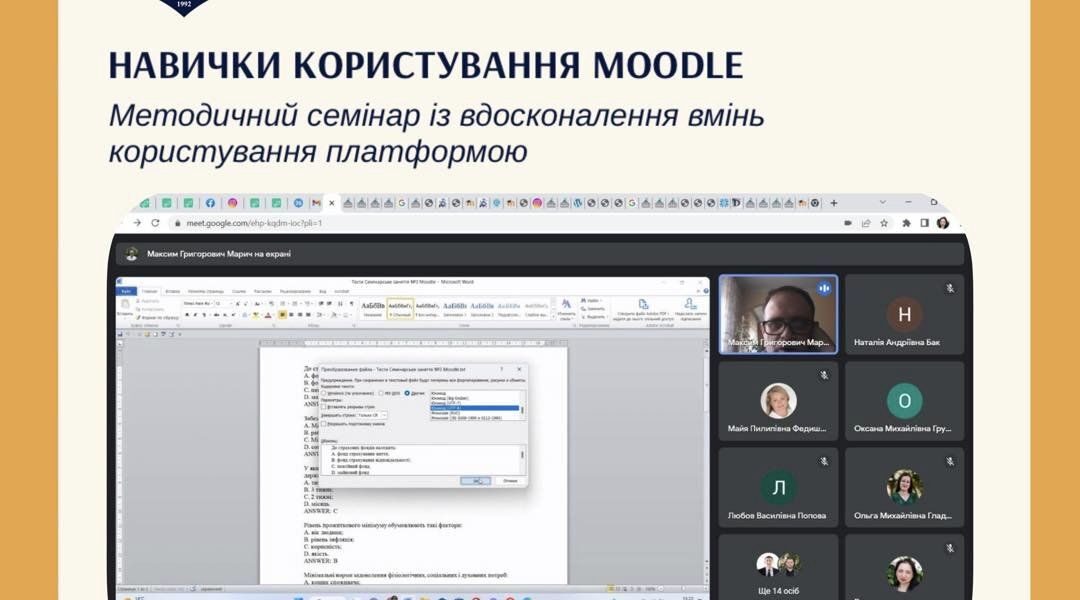This screenshot has height=600, width=1080.
Task: Select the first style in Word gallery
Action: click(x=373, y=308)
